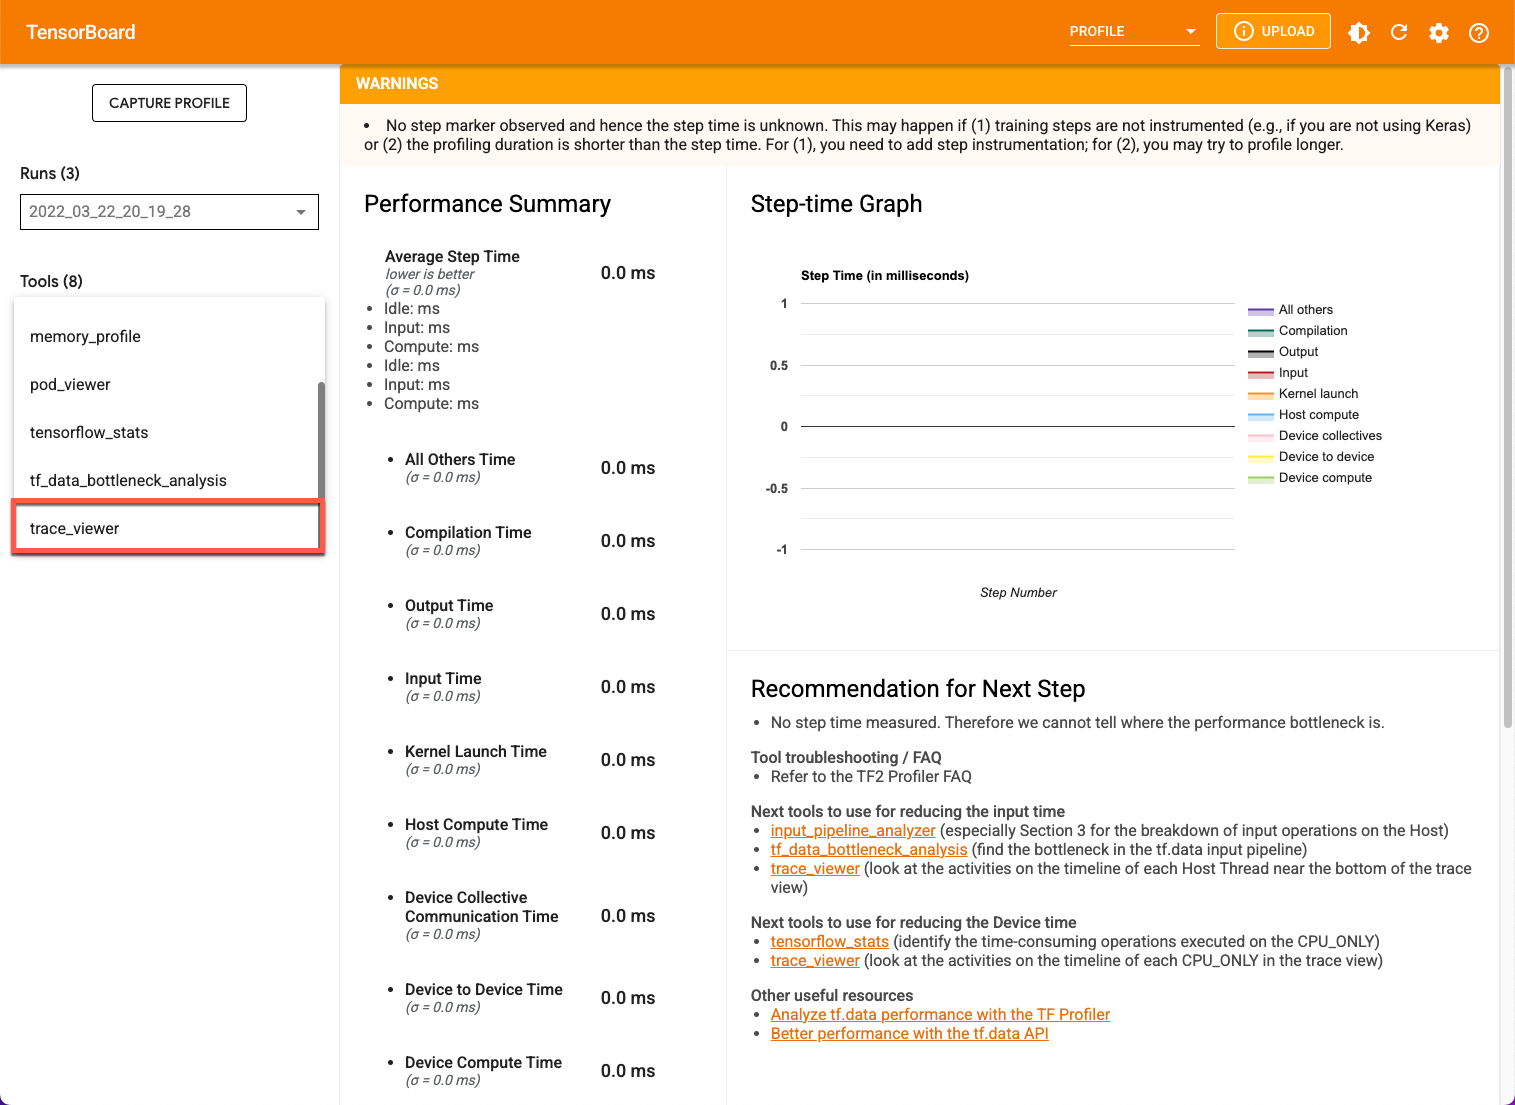Click the Input legend color swatch
The width and height of the screenshot is (1515, 1105).
point(1261,374)
